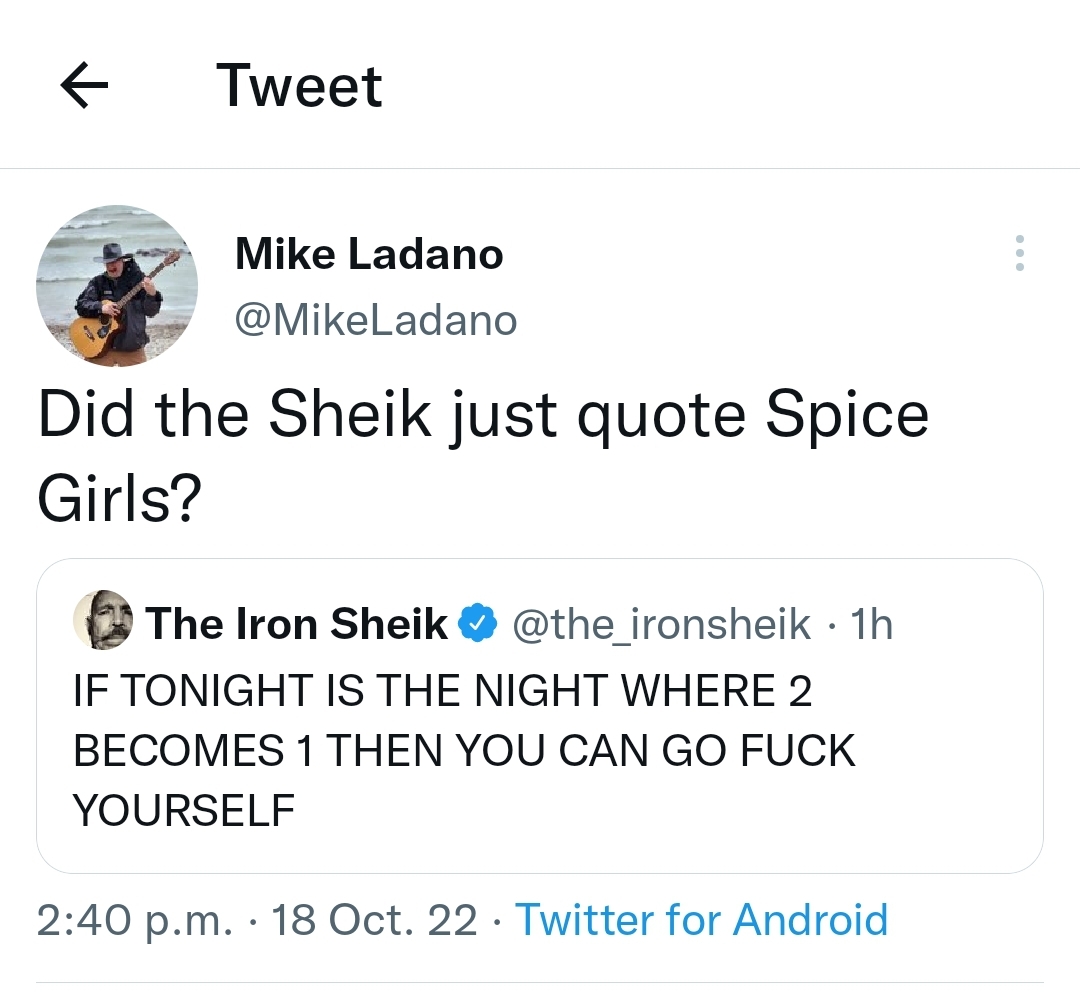Open the Twitter for Android link

pyautogui.click(x=701, y=919)
